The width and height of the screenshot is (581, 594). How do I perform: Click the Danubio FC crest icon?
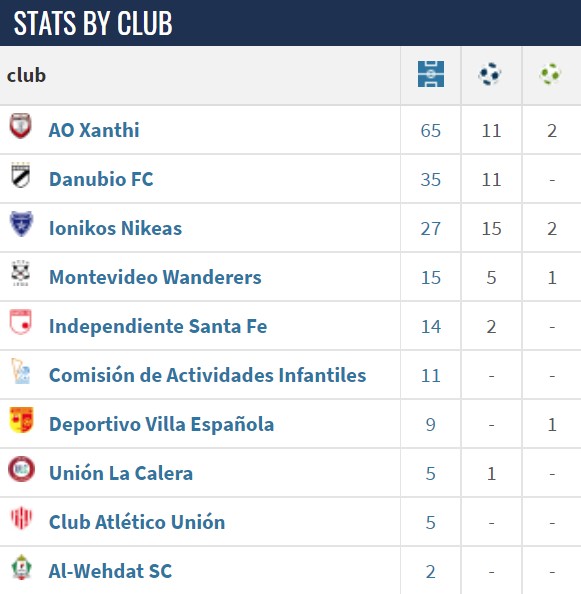pos(21,175)
